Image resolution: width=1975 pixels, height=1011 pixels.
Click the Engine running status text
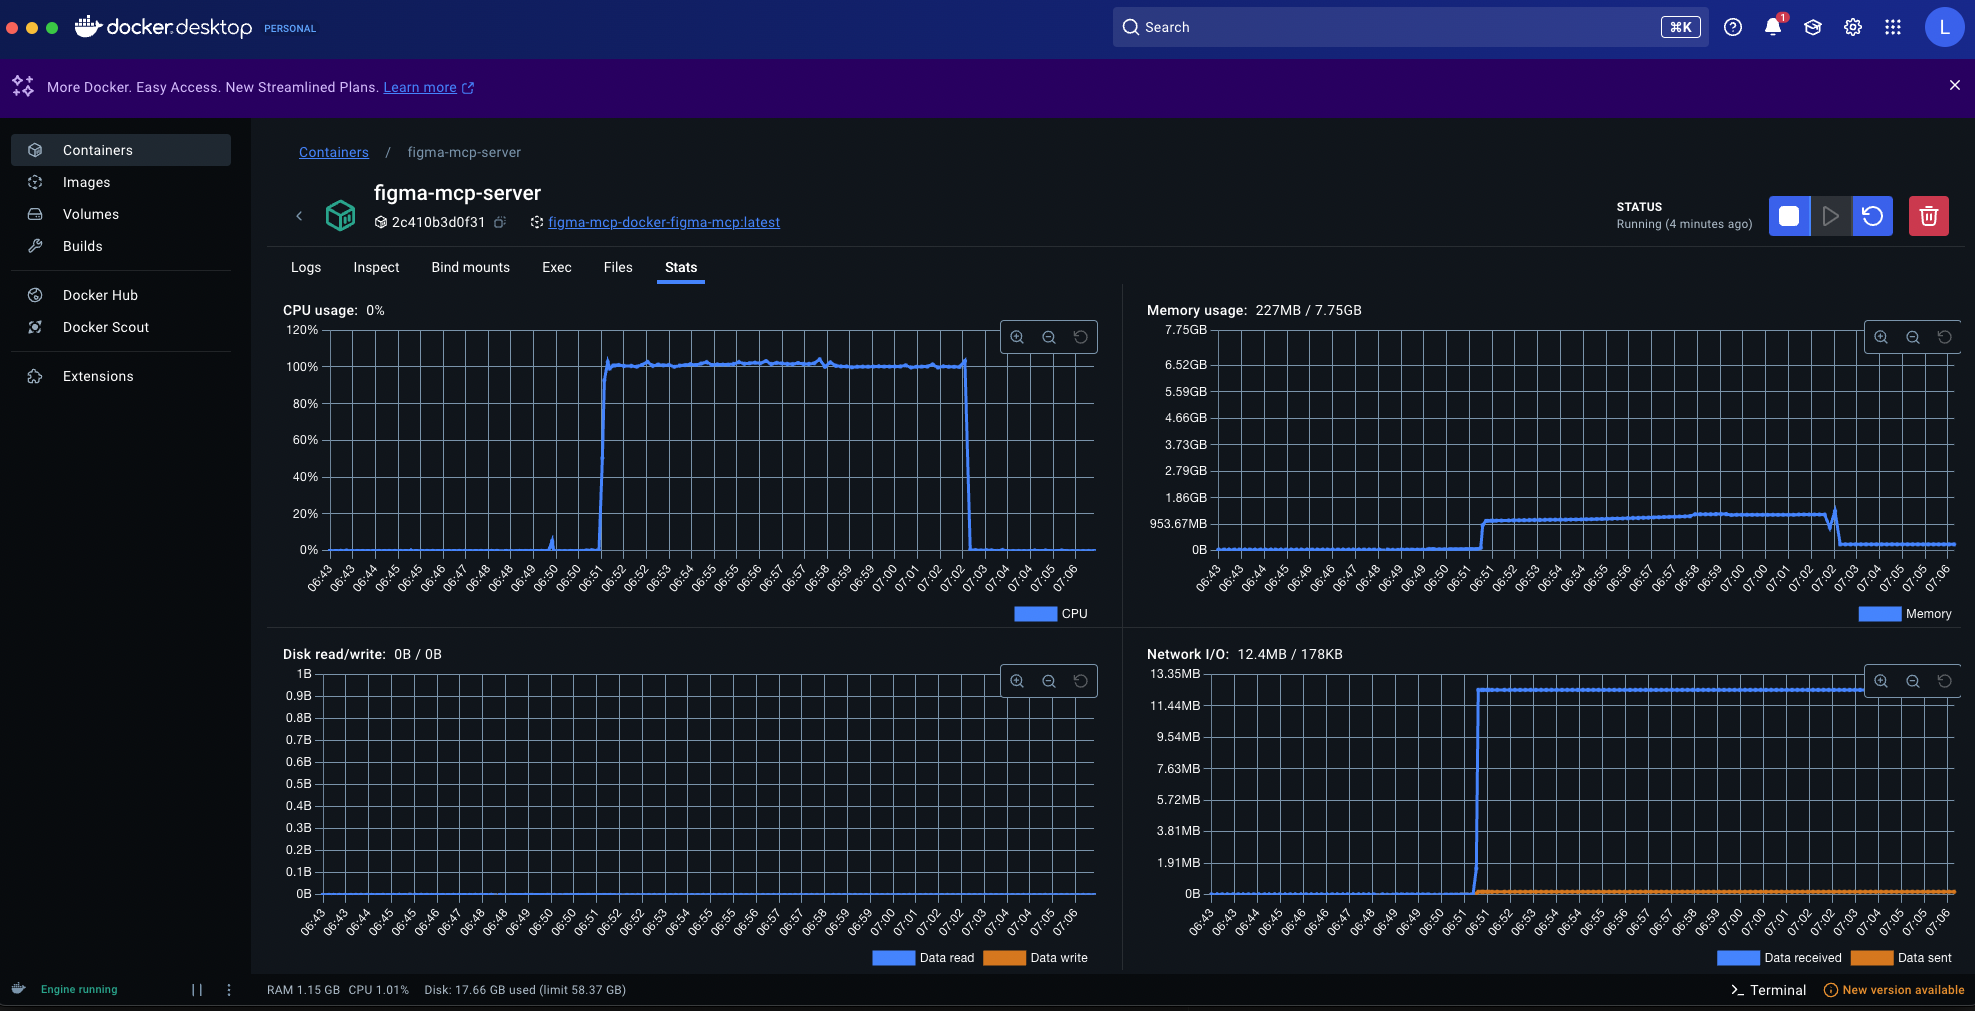pos(79,990)
